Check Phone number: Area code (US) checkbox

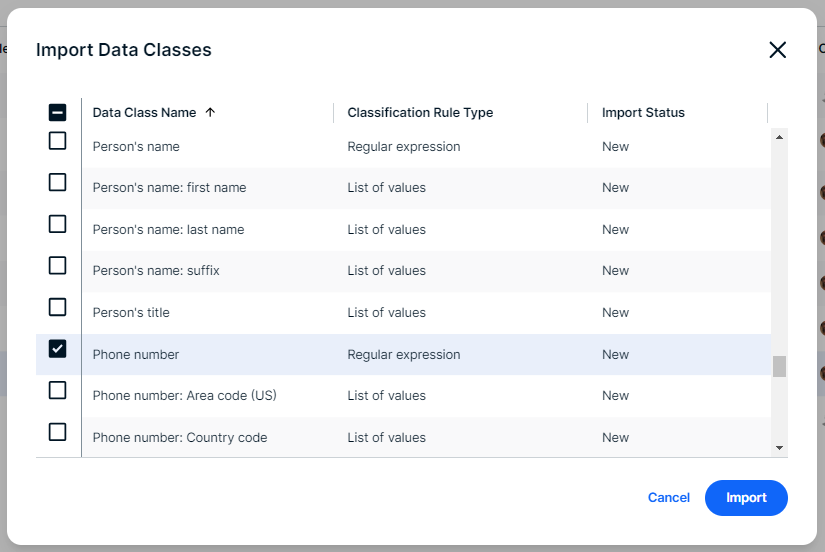tap(58, 390)
